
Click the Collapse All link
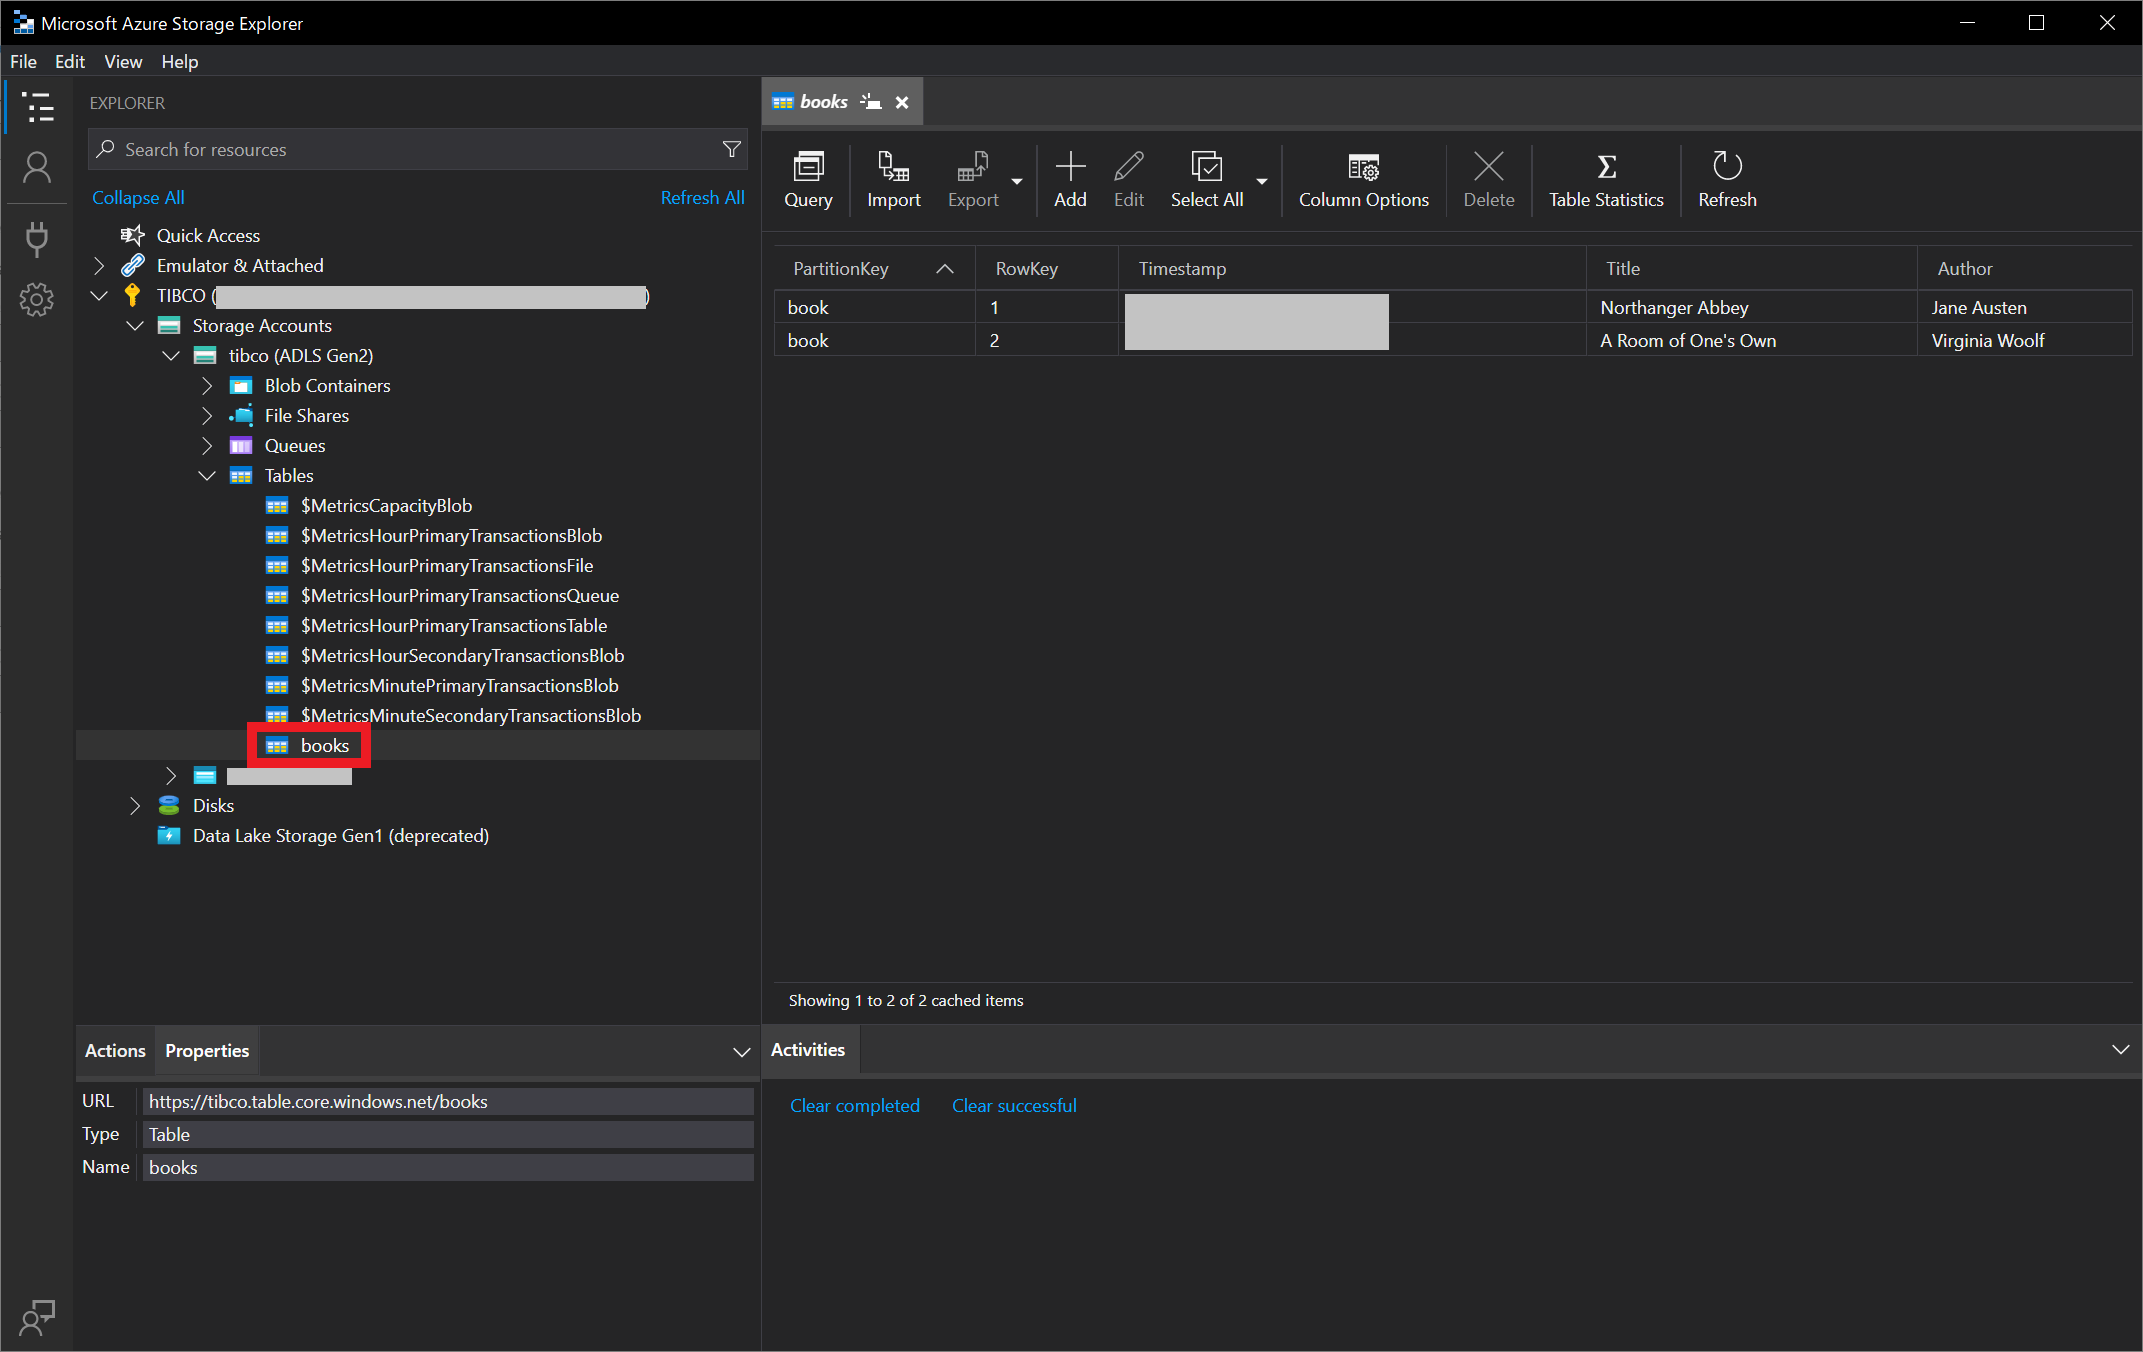click(138, 197)
